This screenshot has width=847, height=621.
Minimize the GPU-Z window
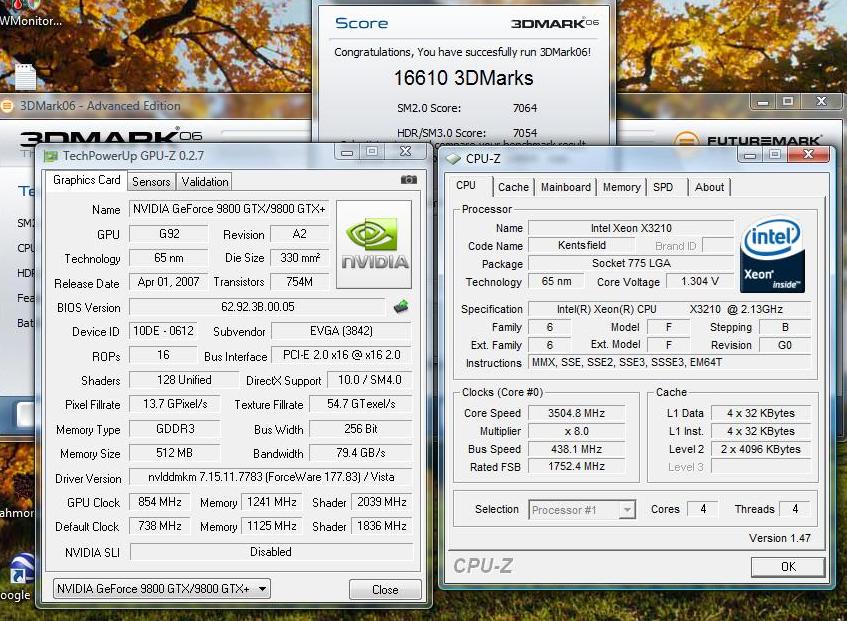pyautogui.click(x=347, y=152)
